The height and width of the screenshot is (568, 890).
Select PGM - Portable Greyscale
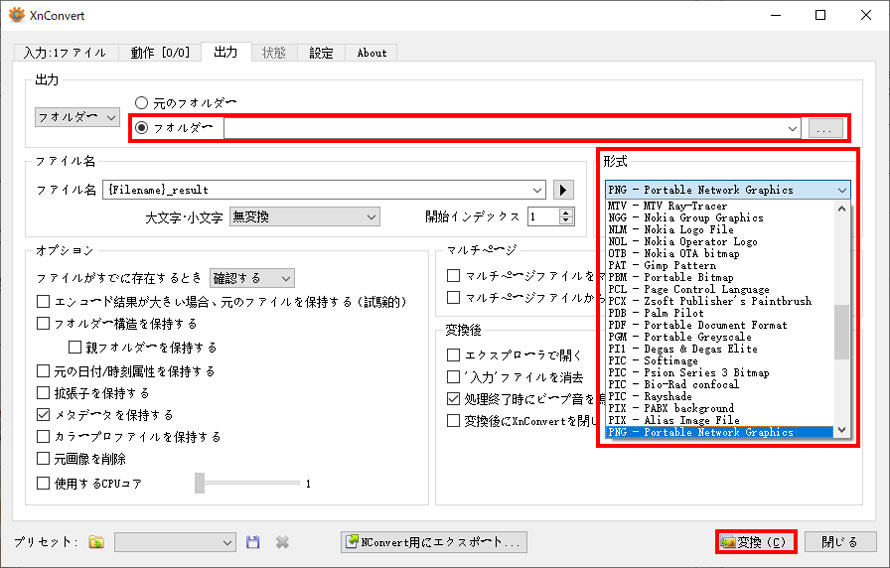coord(720,337)
